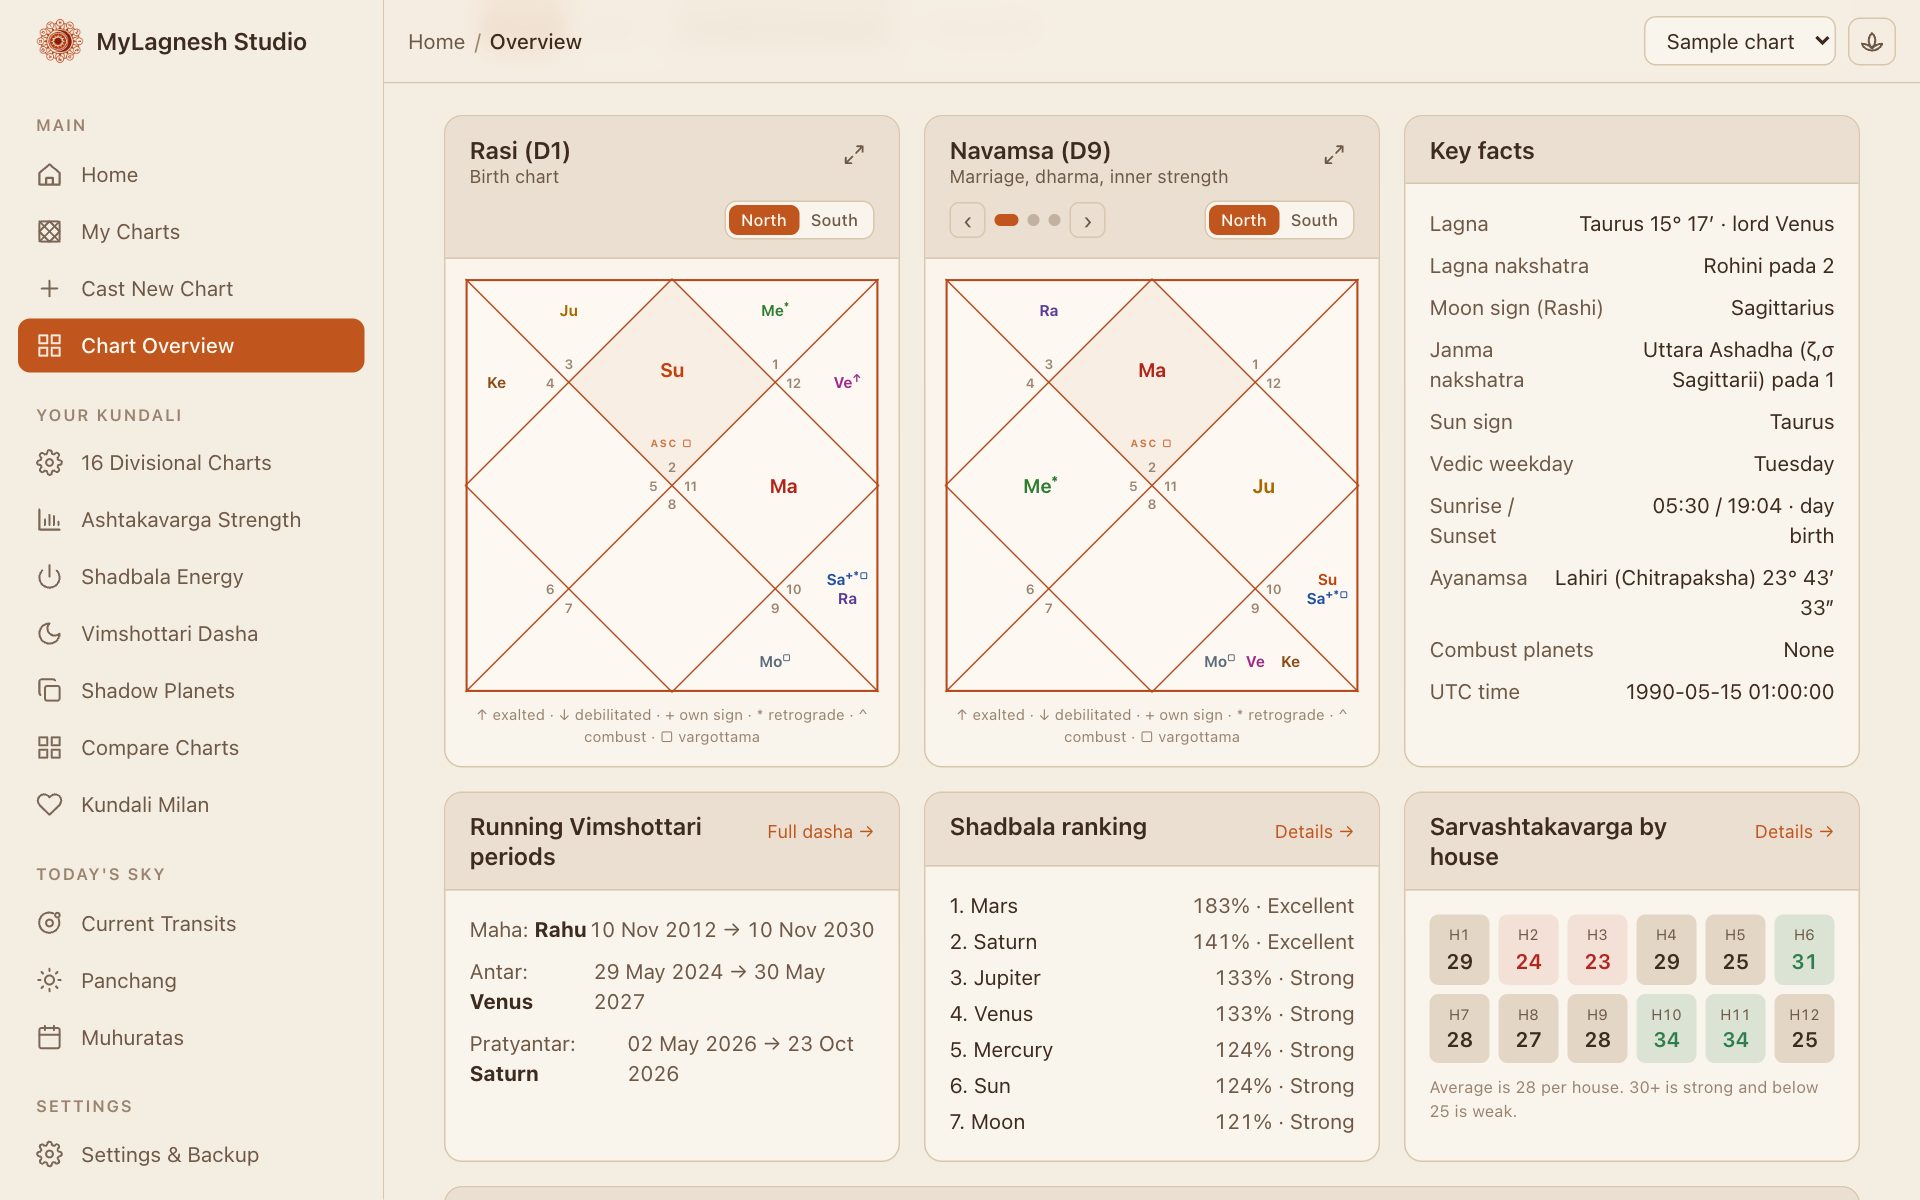Open Shadbala ranking Details link

[x=1314, y=832]
